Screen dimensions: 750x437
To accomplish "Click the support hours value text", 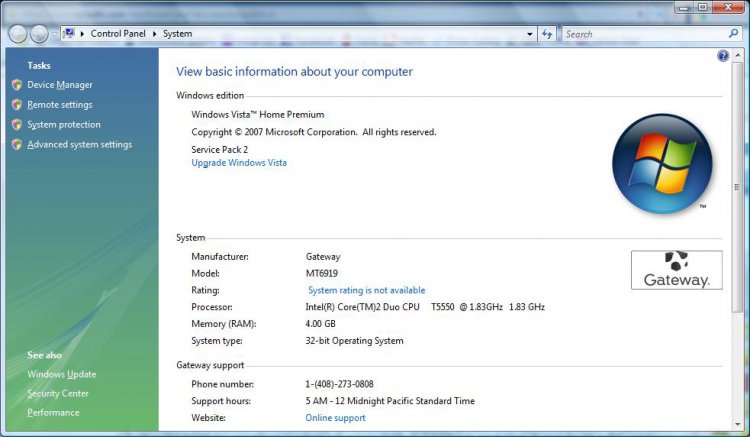I will (390, 401).
